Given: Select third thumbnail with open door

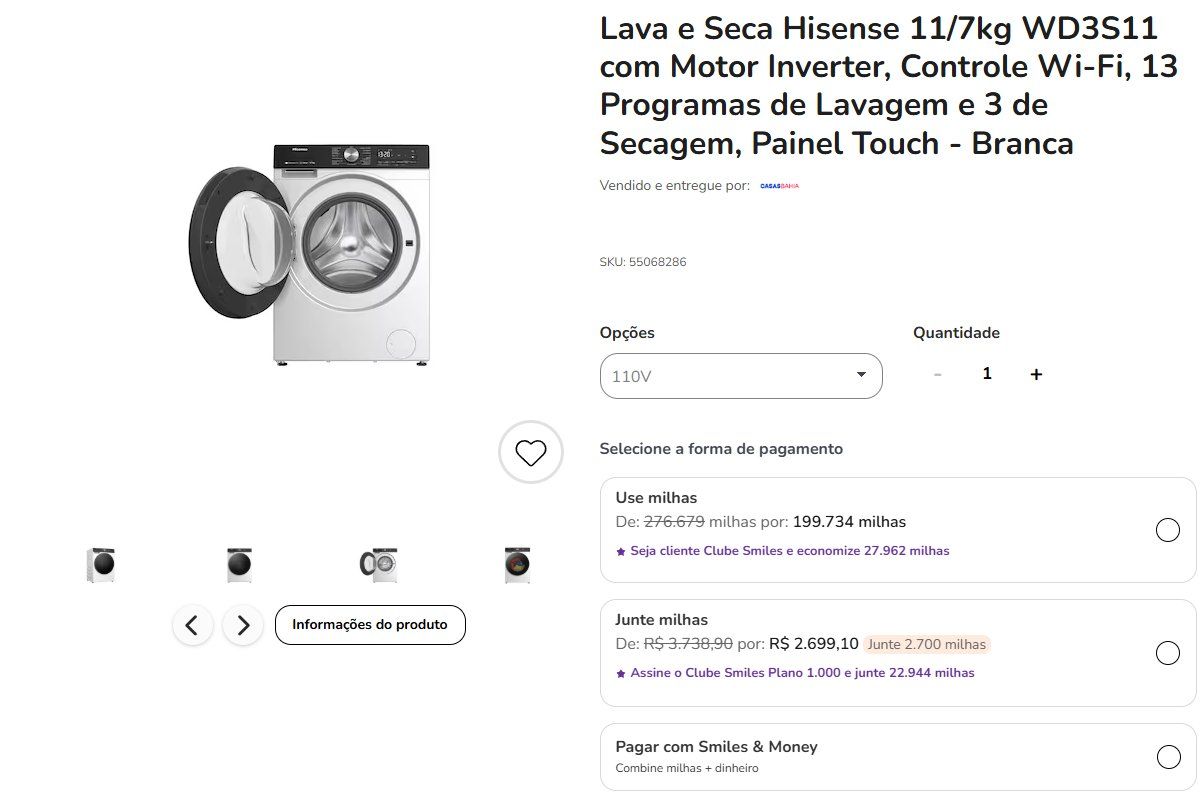Looking at the screenshot, I should point(378,565).
